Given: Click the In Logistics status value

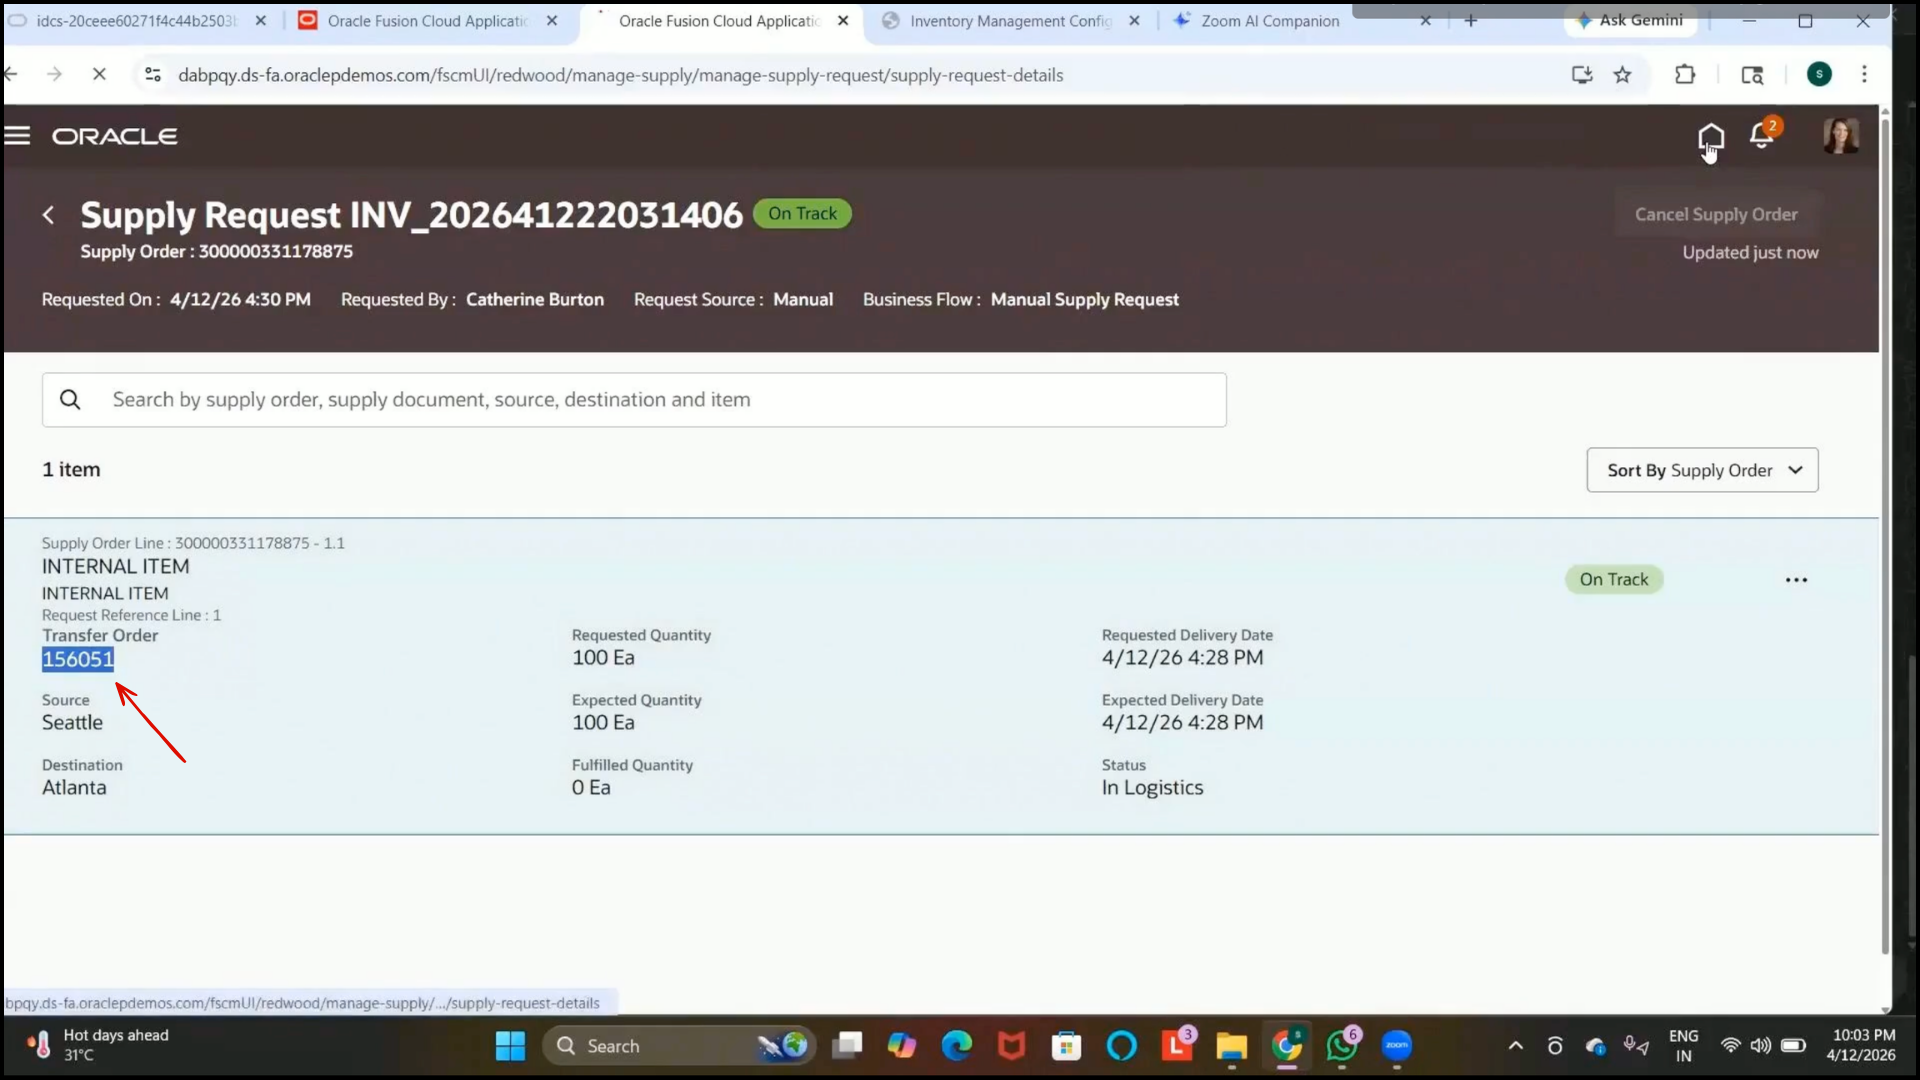Looking at the screenshot, I should coord(1152,787).
